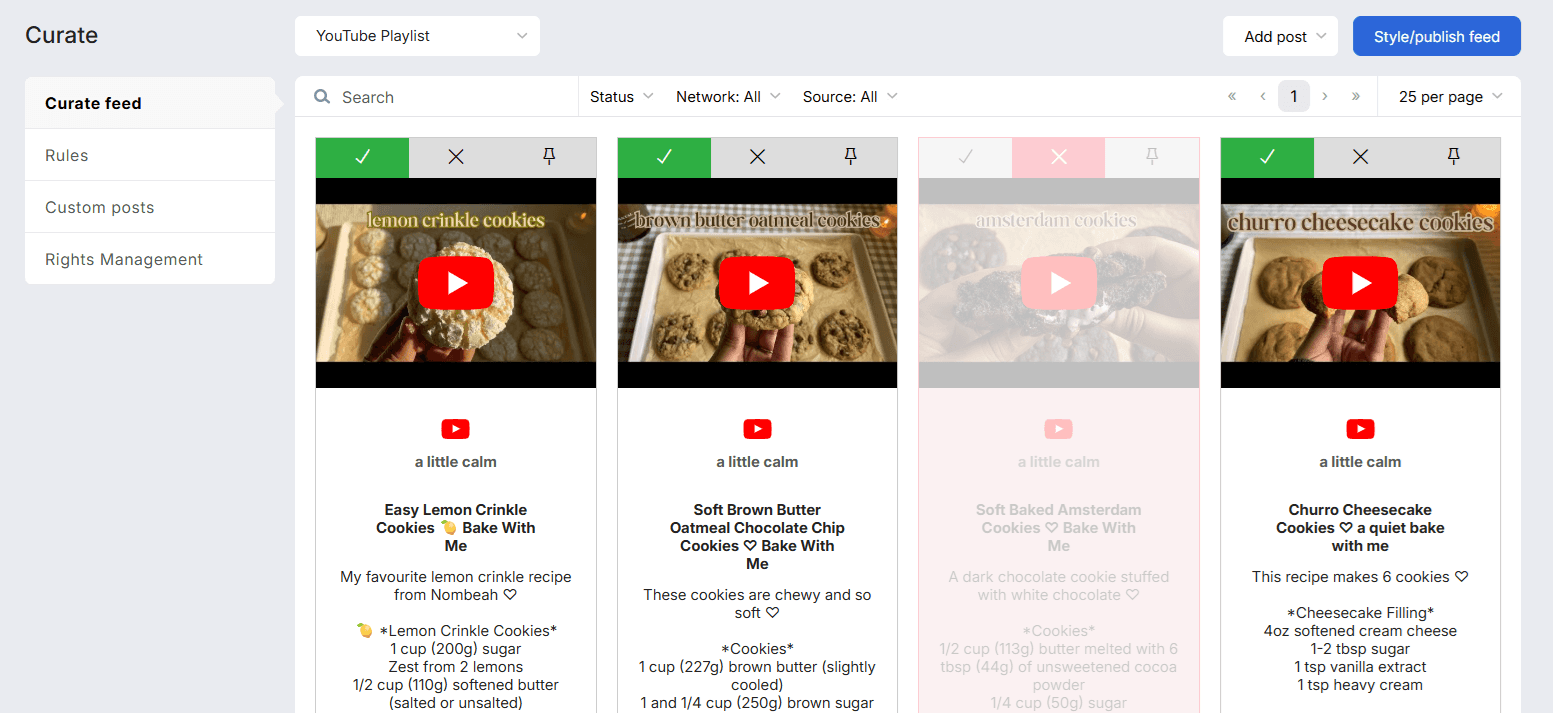Open the 25 per page dropdown
Viewport: 1553px width, 713px height.
pos(1449,96)
